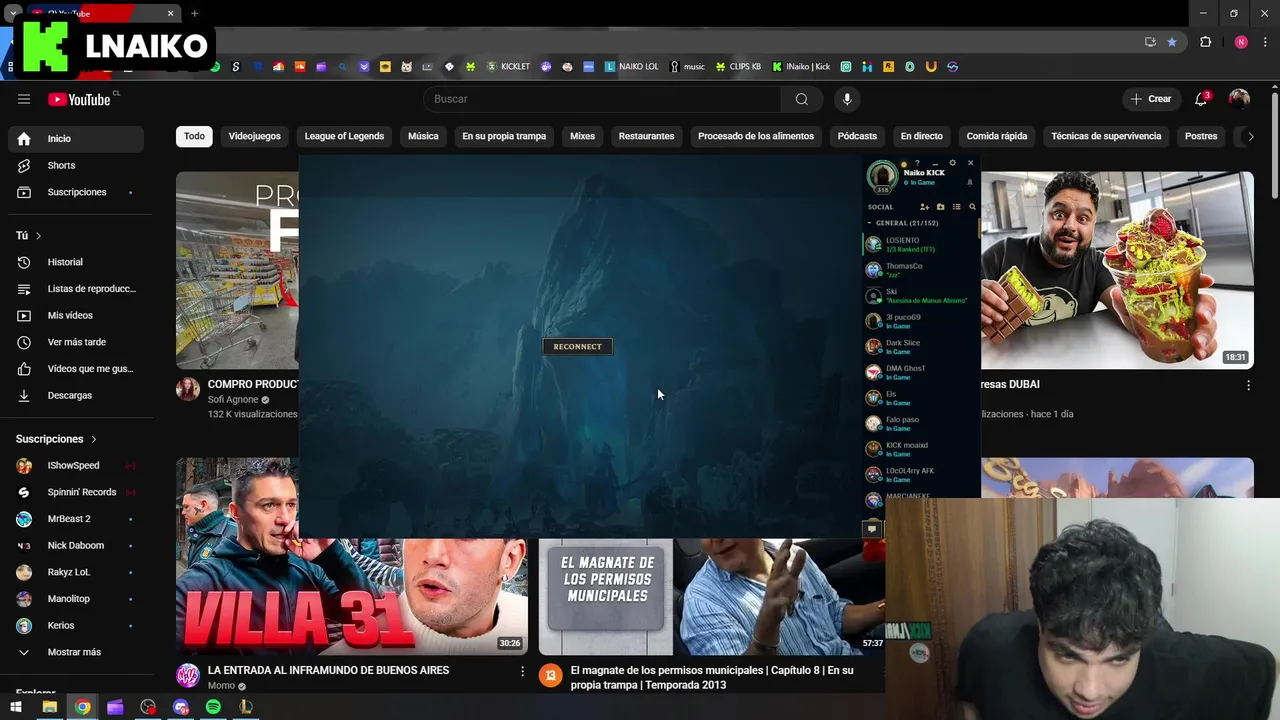Screen dimensions: 1280x720
Task: Select the En directo filter chip
Action: pos(921,136)
